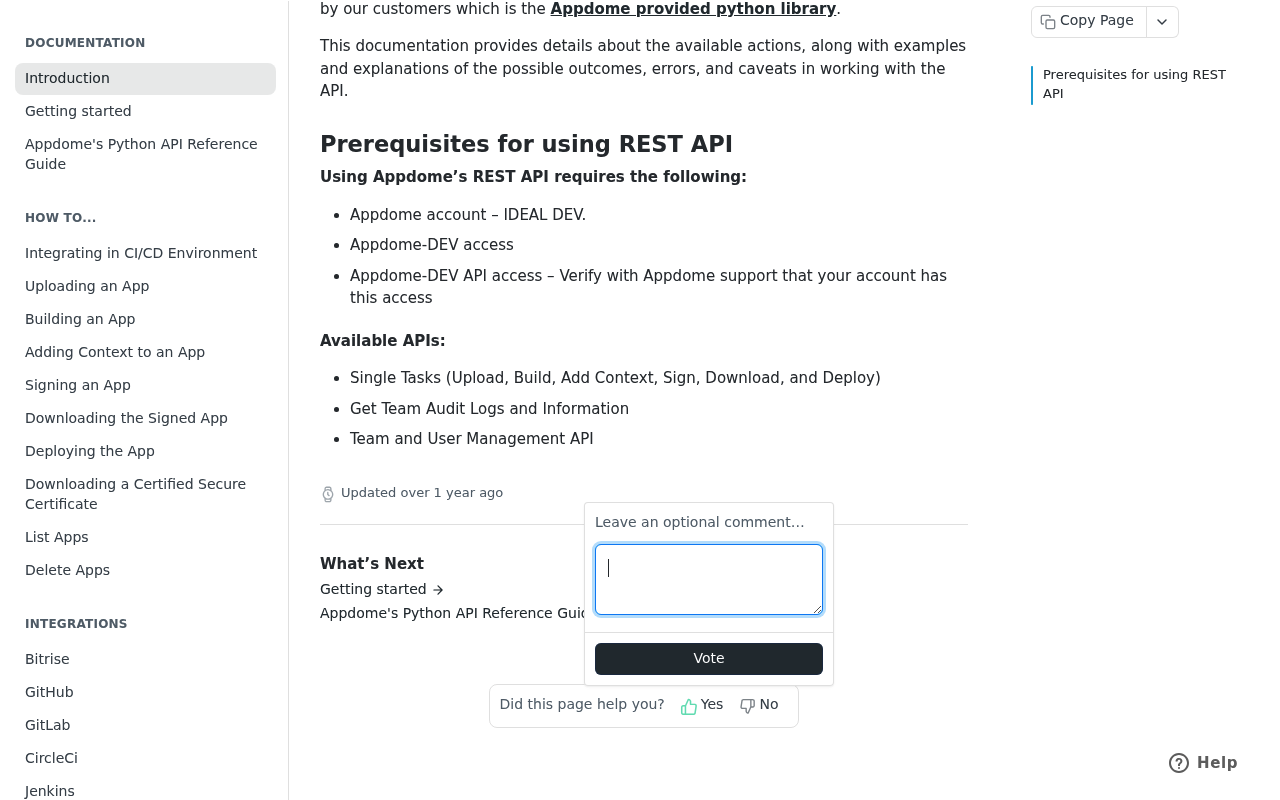
Task: Select Introduction in the sidebar
Action: point(145,79)
